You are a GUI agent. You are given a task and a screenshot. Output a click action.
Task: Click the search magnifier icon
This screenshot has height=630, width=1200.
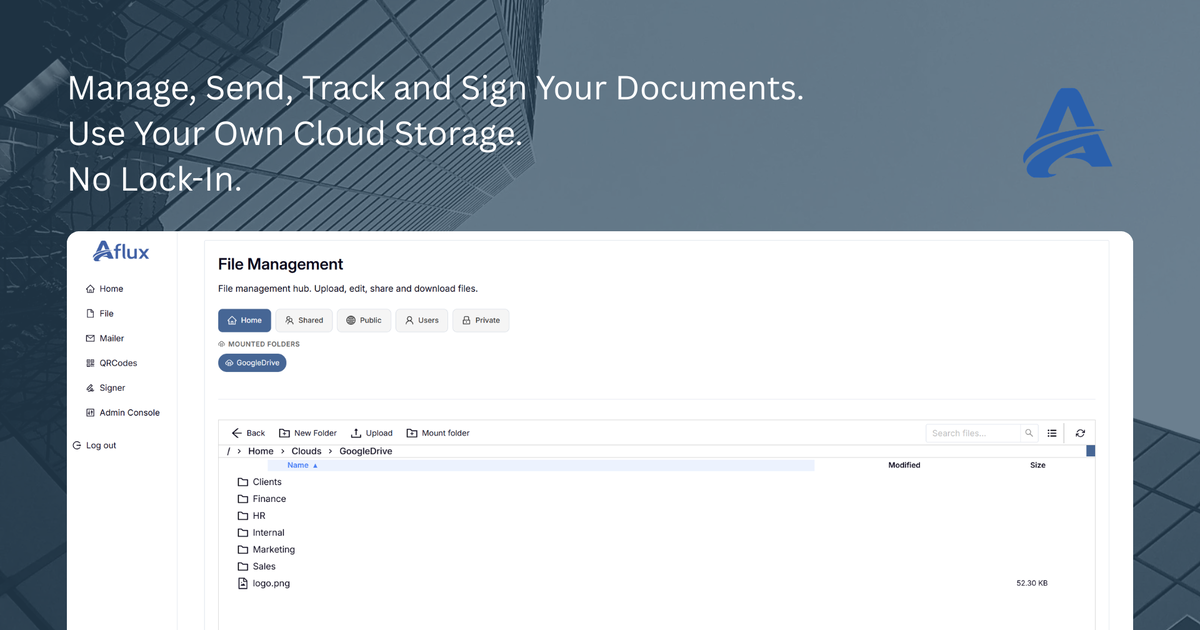[1028, 433]
